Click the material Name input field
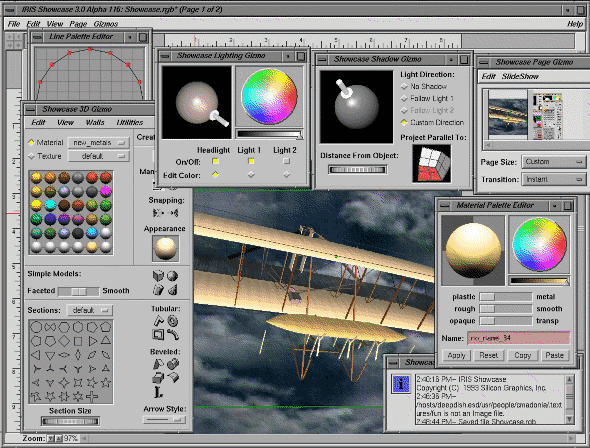This screenshot has height=448, width=590. coord(519,338)
